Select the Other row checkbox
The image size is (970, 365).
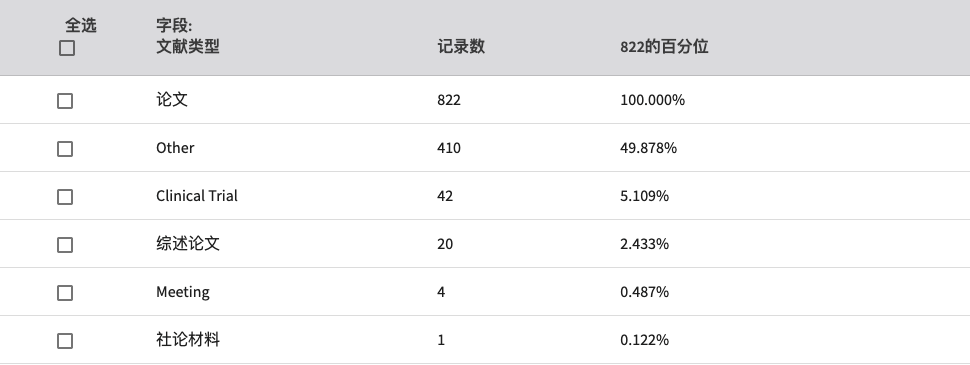(65, 149)
